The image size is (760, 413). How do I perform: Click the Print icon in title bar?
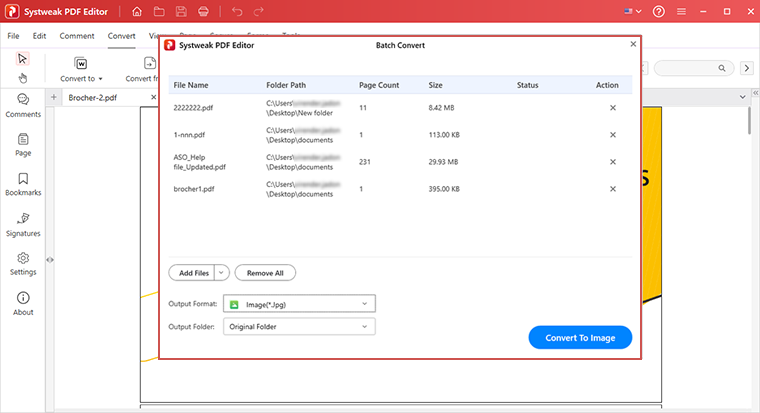[x=204, y=12]
